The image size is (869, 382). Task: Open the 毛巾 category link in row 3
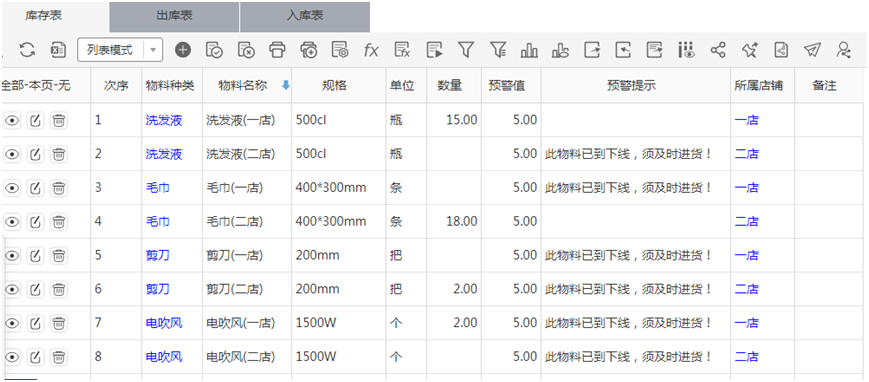tap(158, 188)
